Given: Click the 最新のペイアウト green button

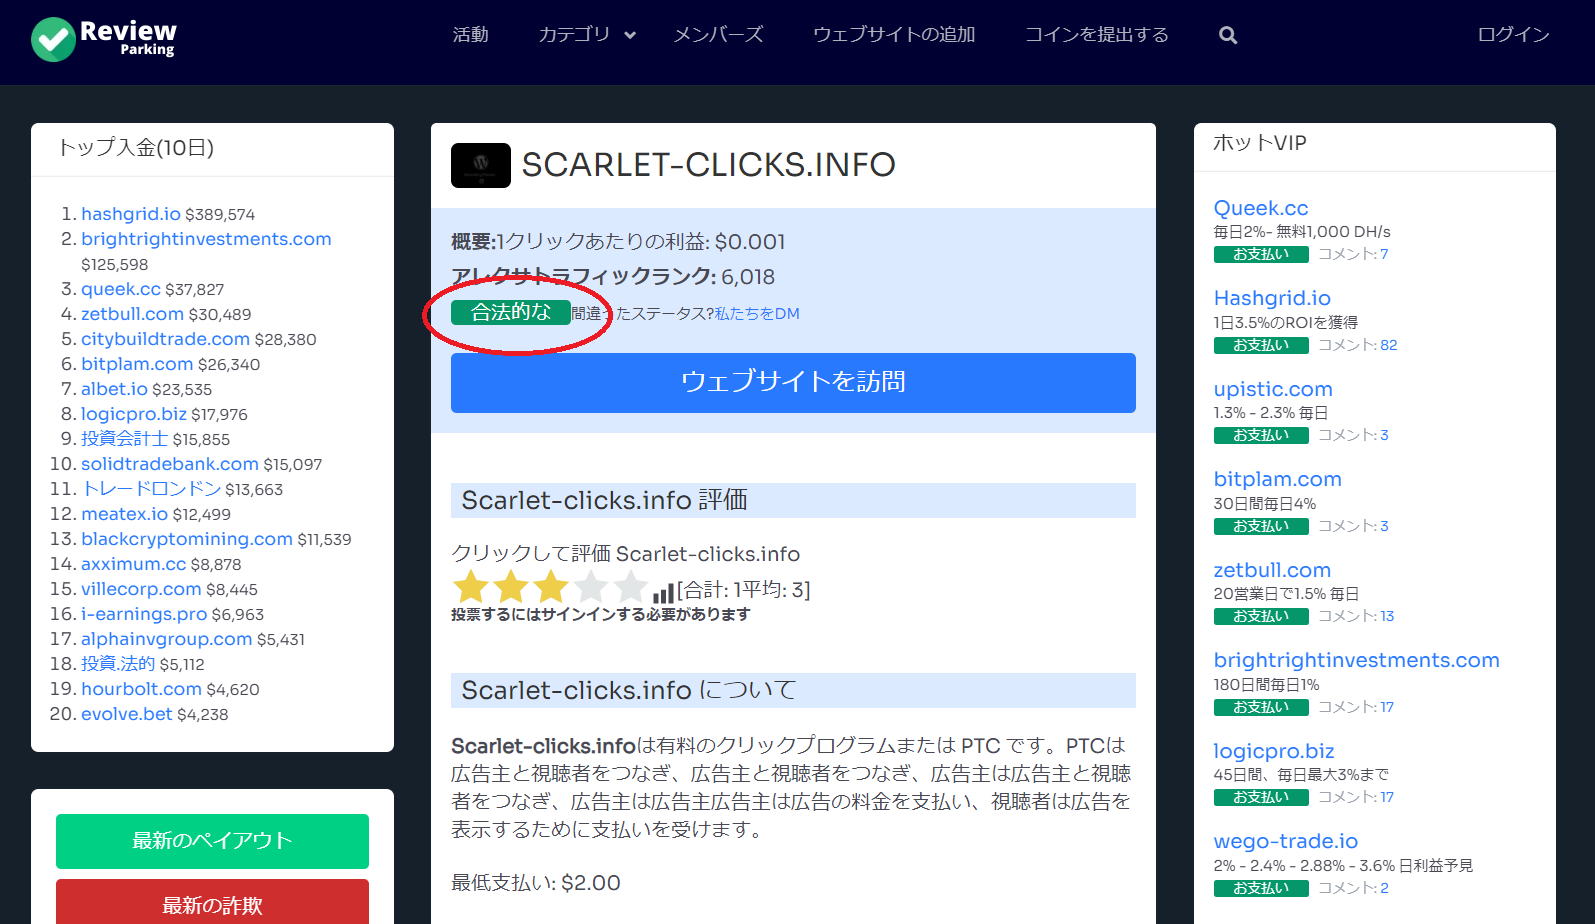Looking at the screenshot, I should pos(212,841).
